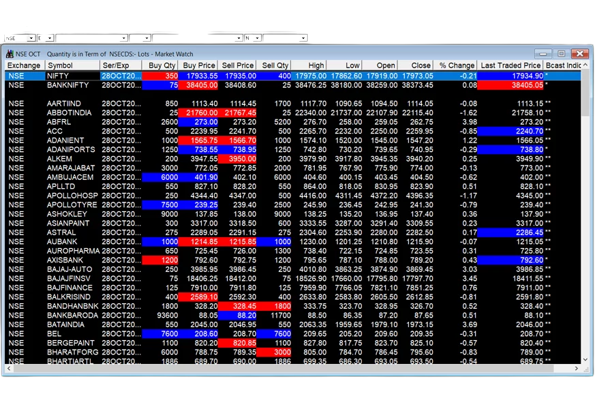Select the AMBUJACEM symbol row
The height and width of the screenshot is (409, 610).
(x=293, y=177)
